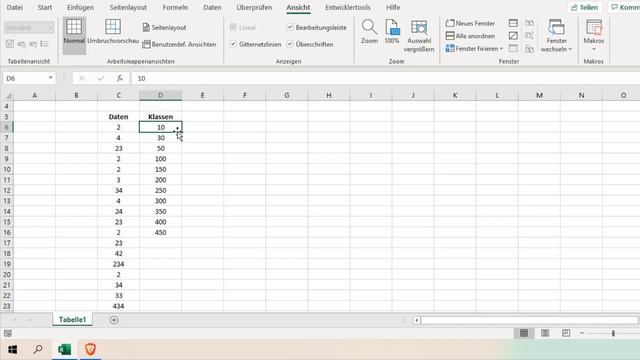Select the cell containing 42

pos(118,253)
